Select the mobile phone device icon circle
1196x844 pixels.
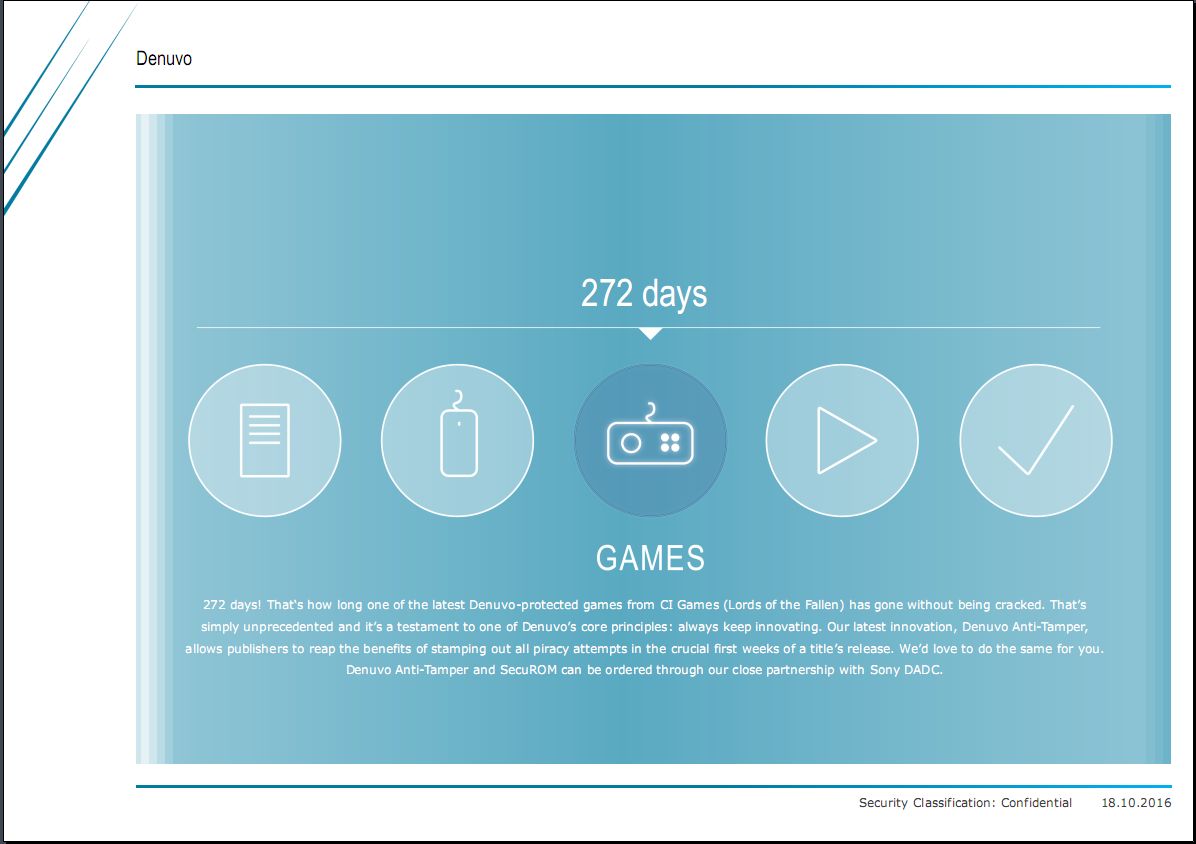coord(458,441)
